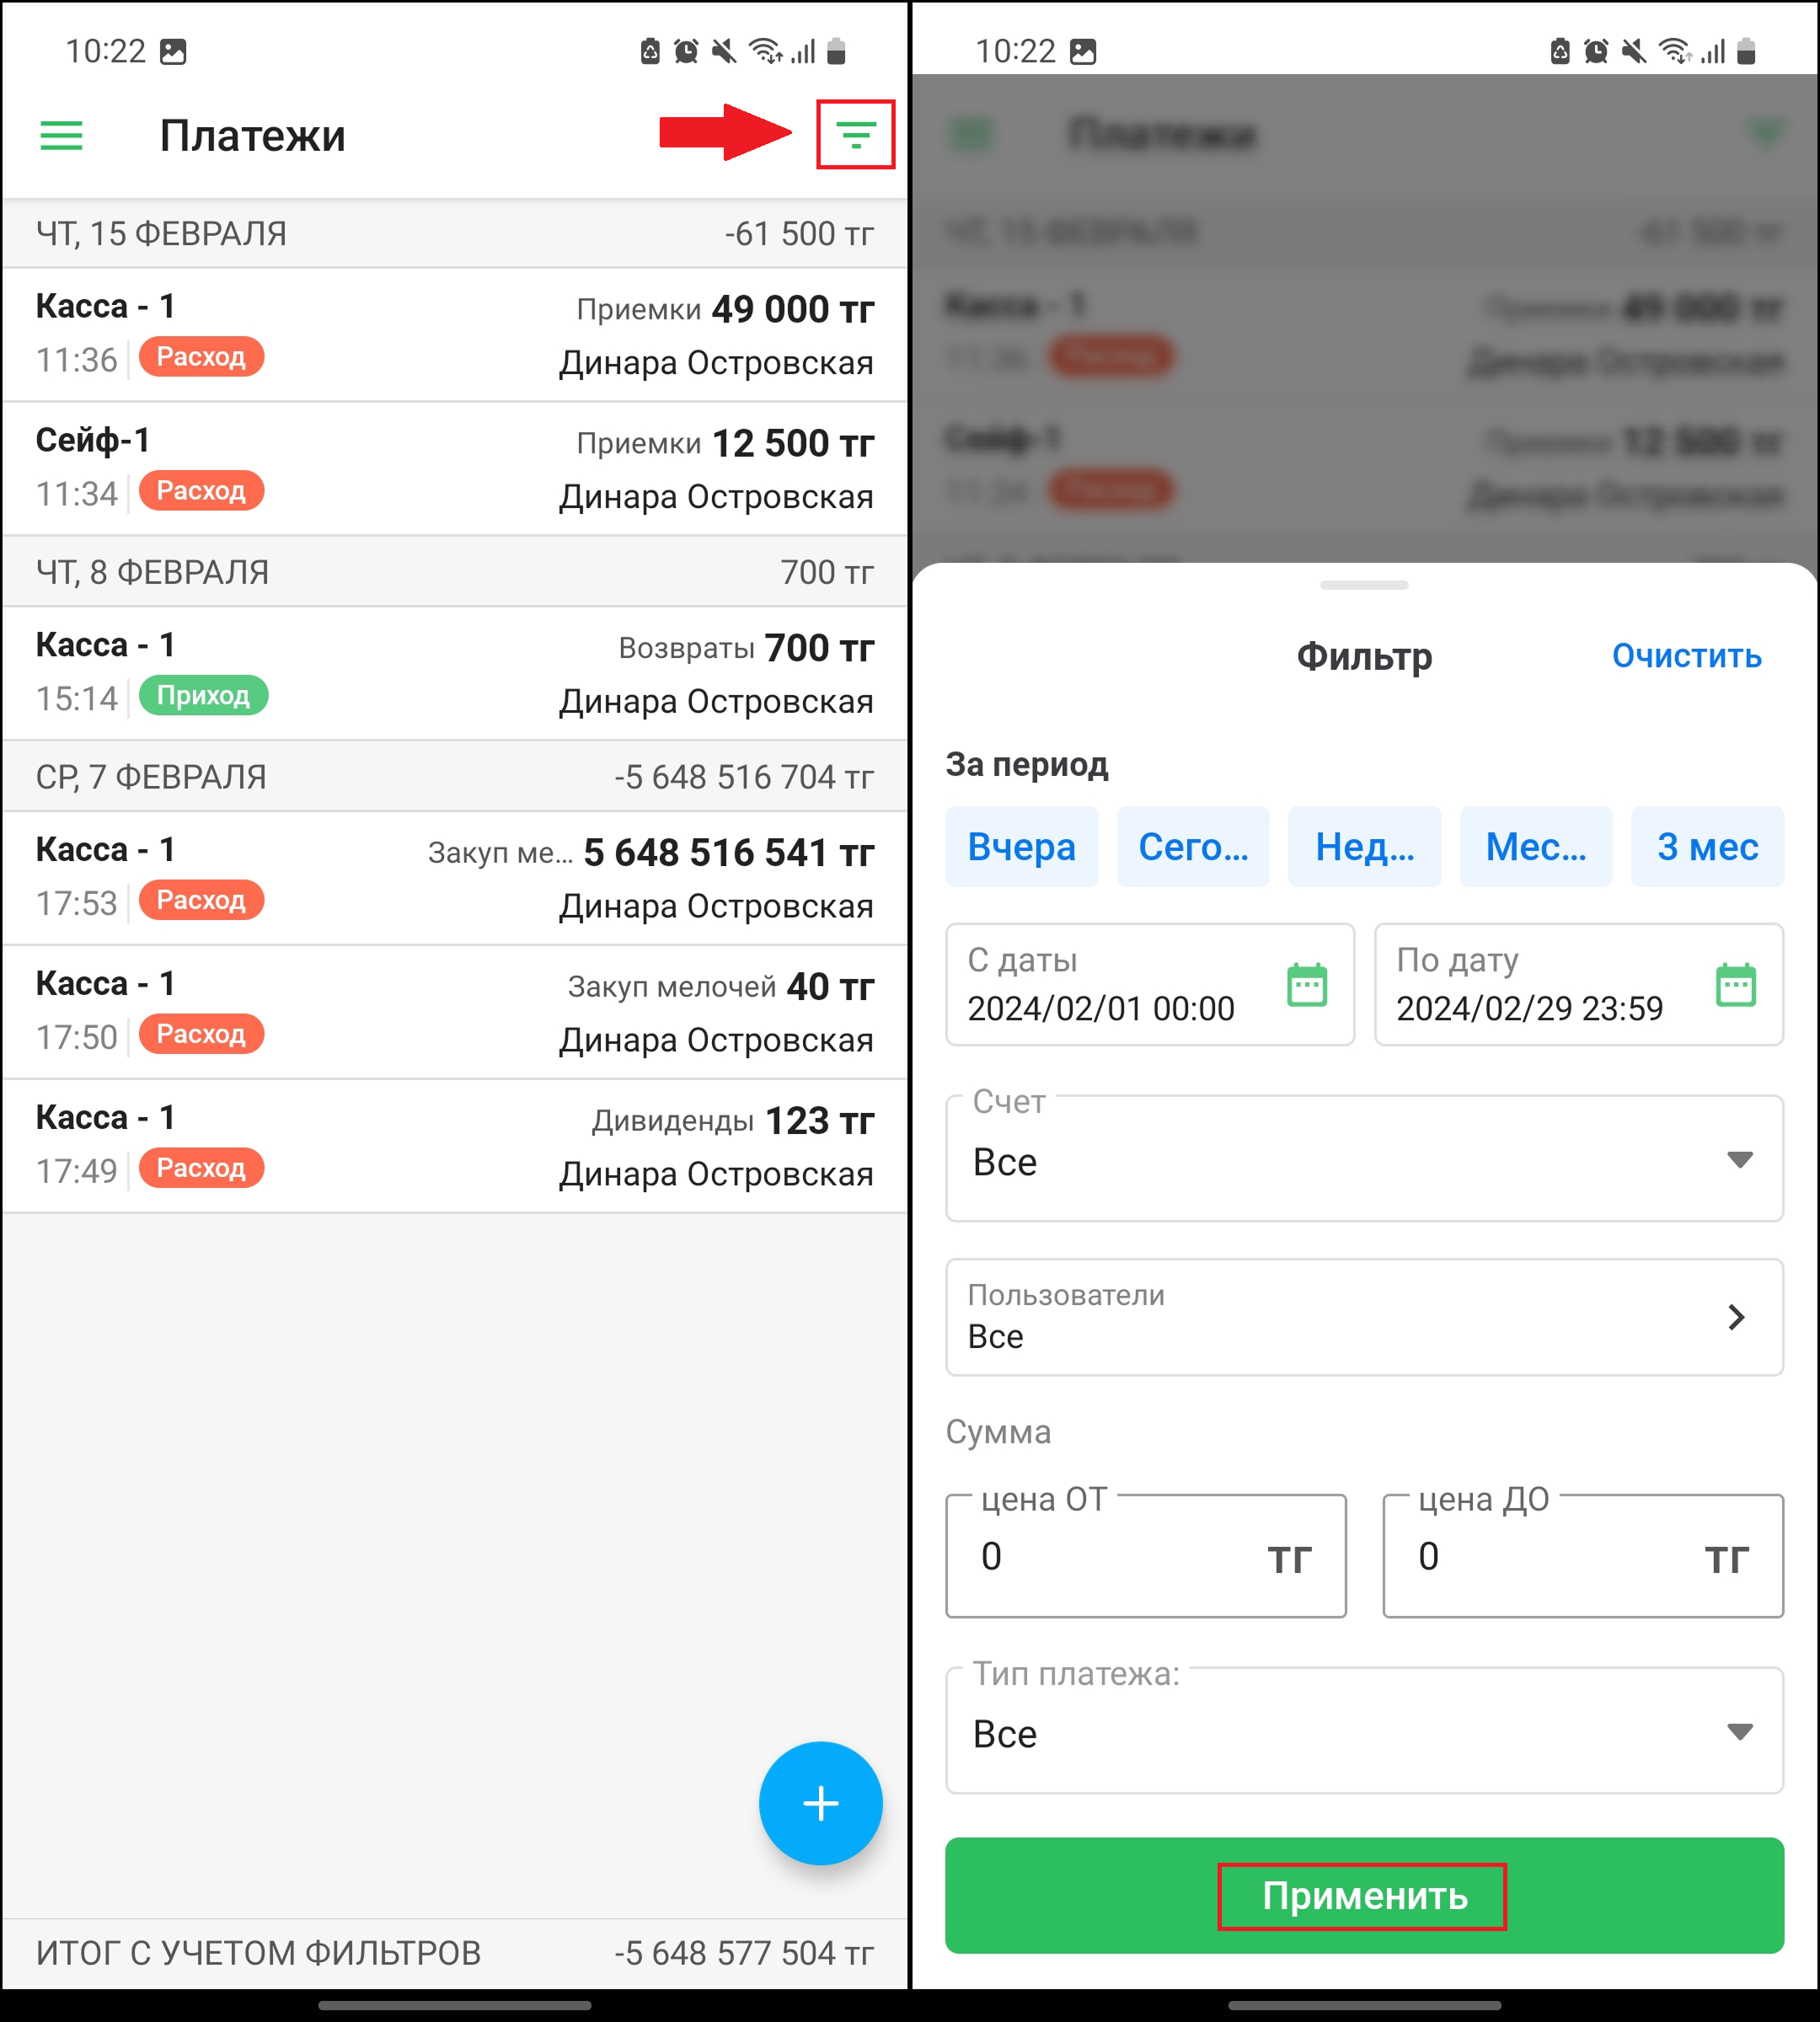The width and height of the screenshot is (1820, 2022).
Task: Tap the filter icon in header
Action: [x=855, y=134]
